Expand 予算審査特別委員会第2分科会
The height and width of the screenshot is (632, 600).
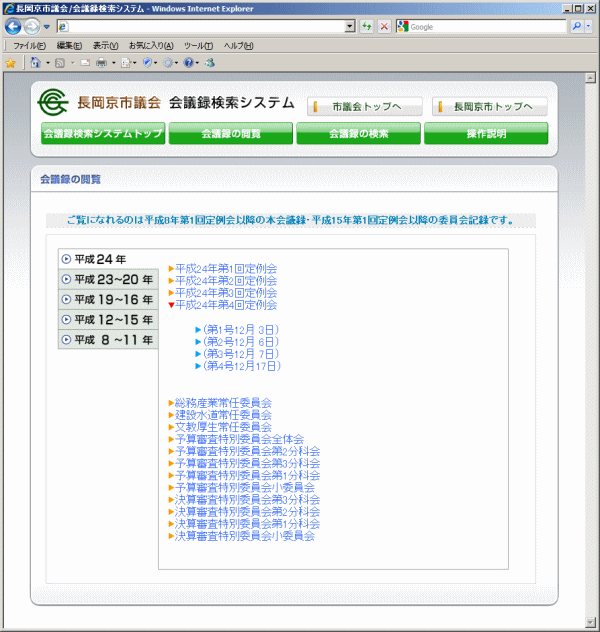click(247, 451)
